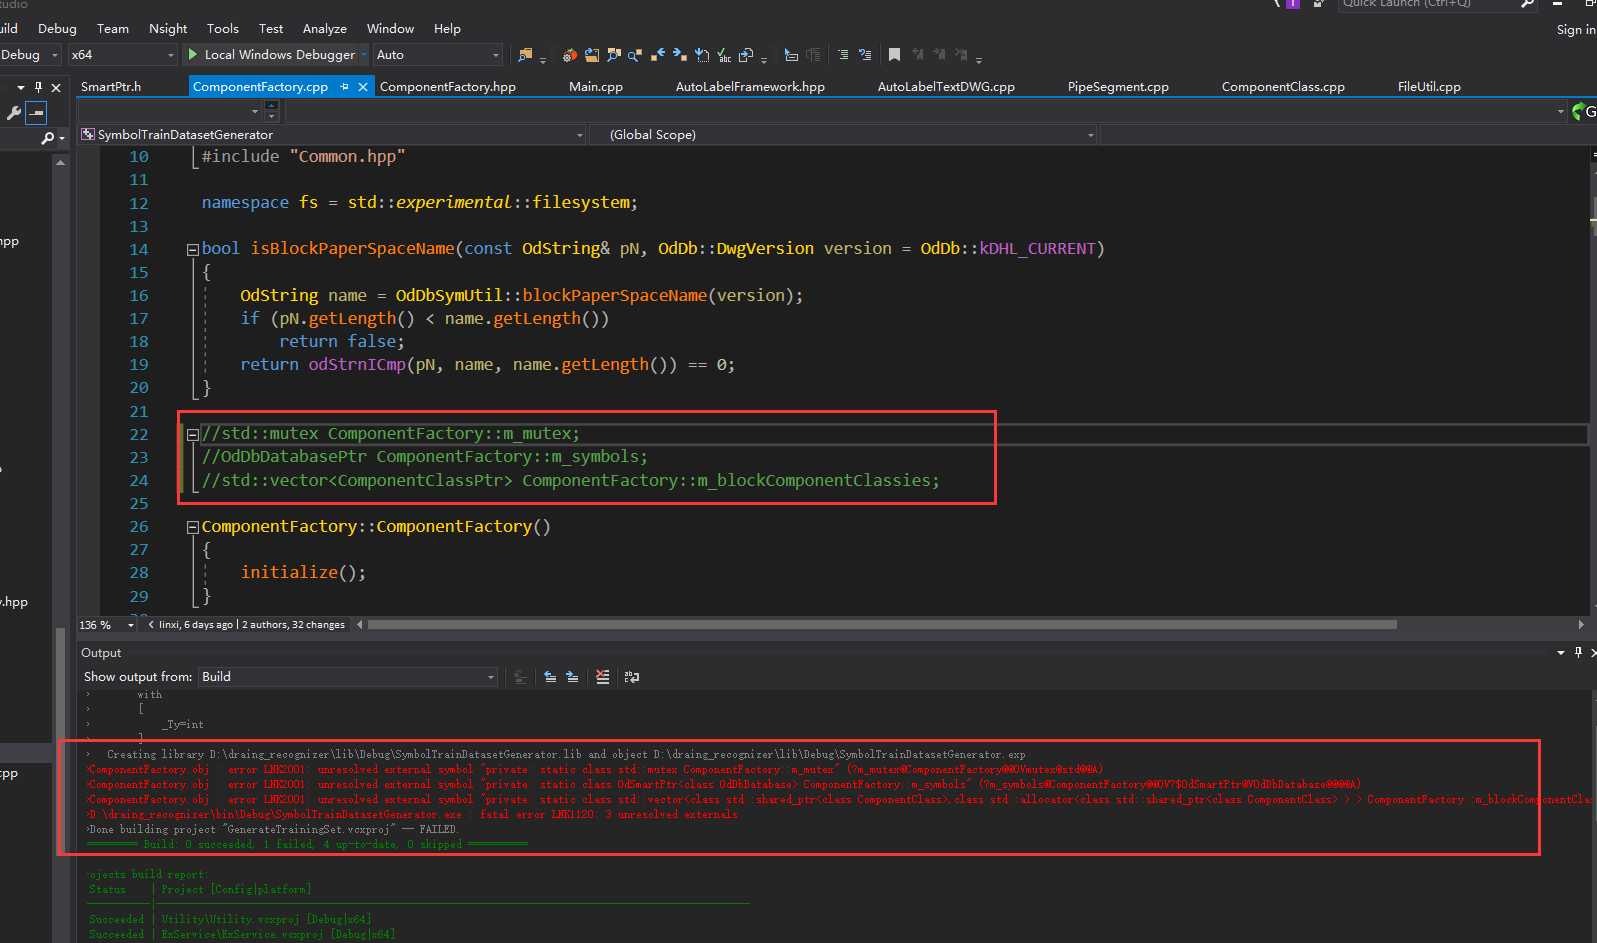Switch to the ComponentClass.cpp tab
1597x943 pixels.
tap(1283, 87)
